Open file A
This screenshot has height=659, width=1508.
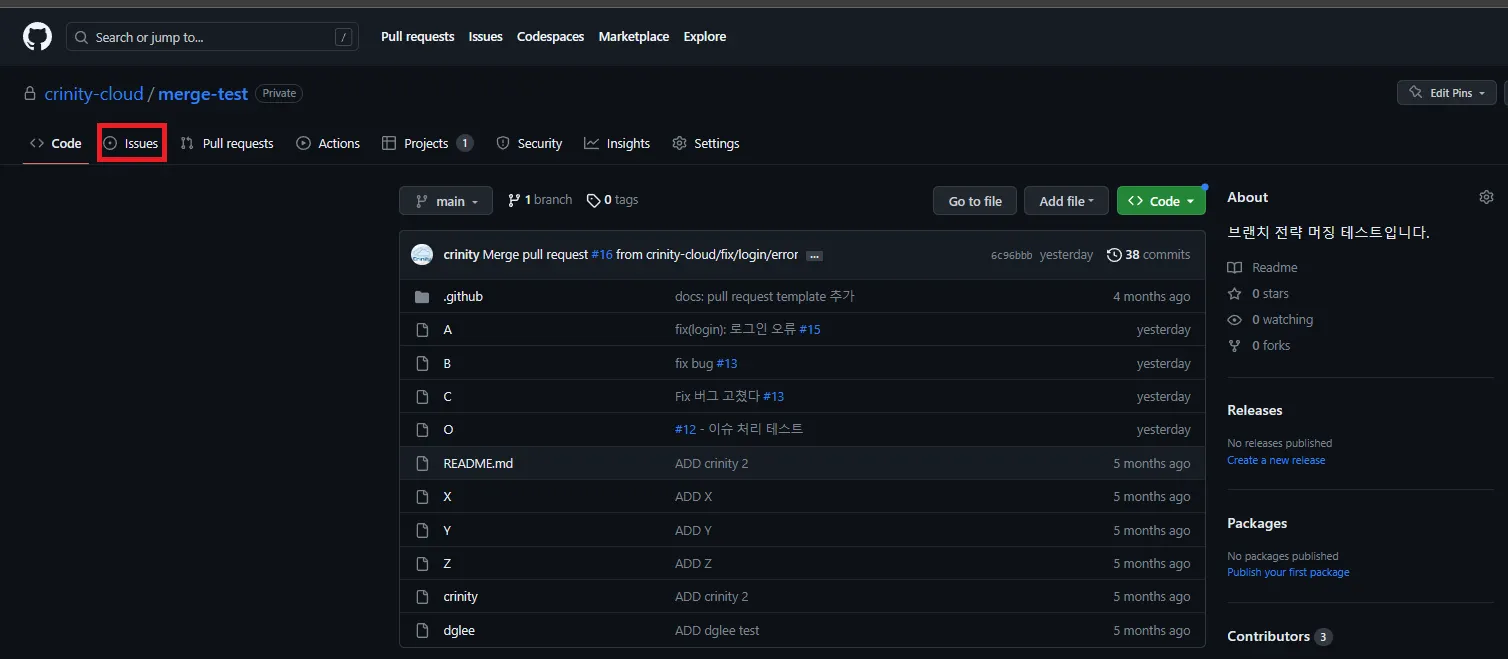[448, 330]
